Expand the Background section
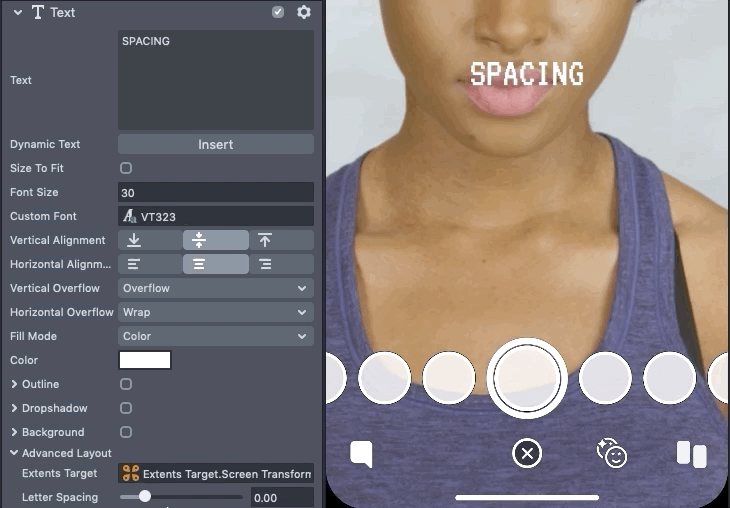The height and width of the screenshot is (508, 730). 14,432
